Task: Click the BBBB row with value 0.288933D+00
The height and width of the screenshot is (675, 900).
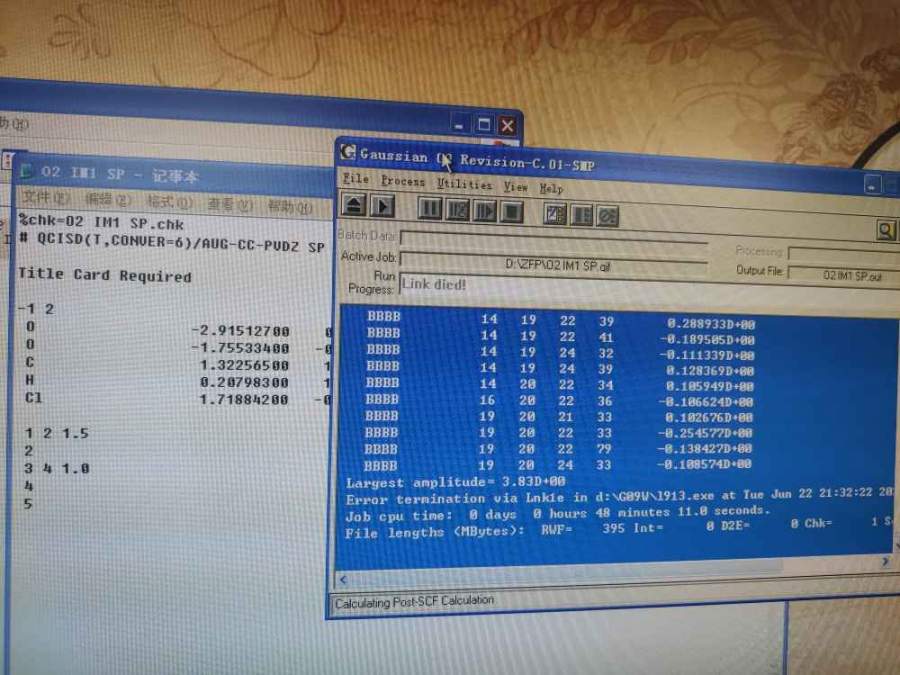Action: click(561, 320)
